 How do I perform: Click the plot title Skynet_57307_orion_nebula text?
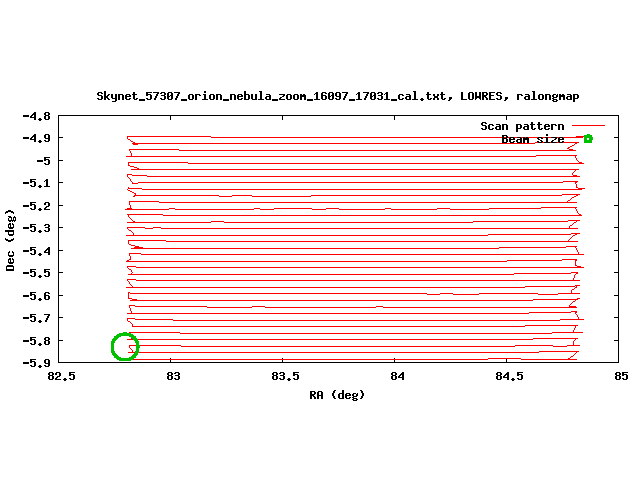click(338, 96)
